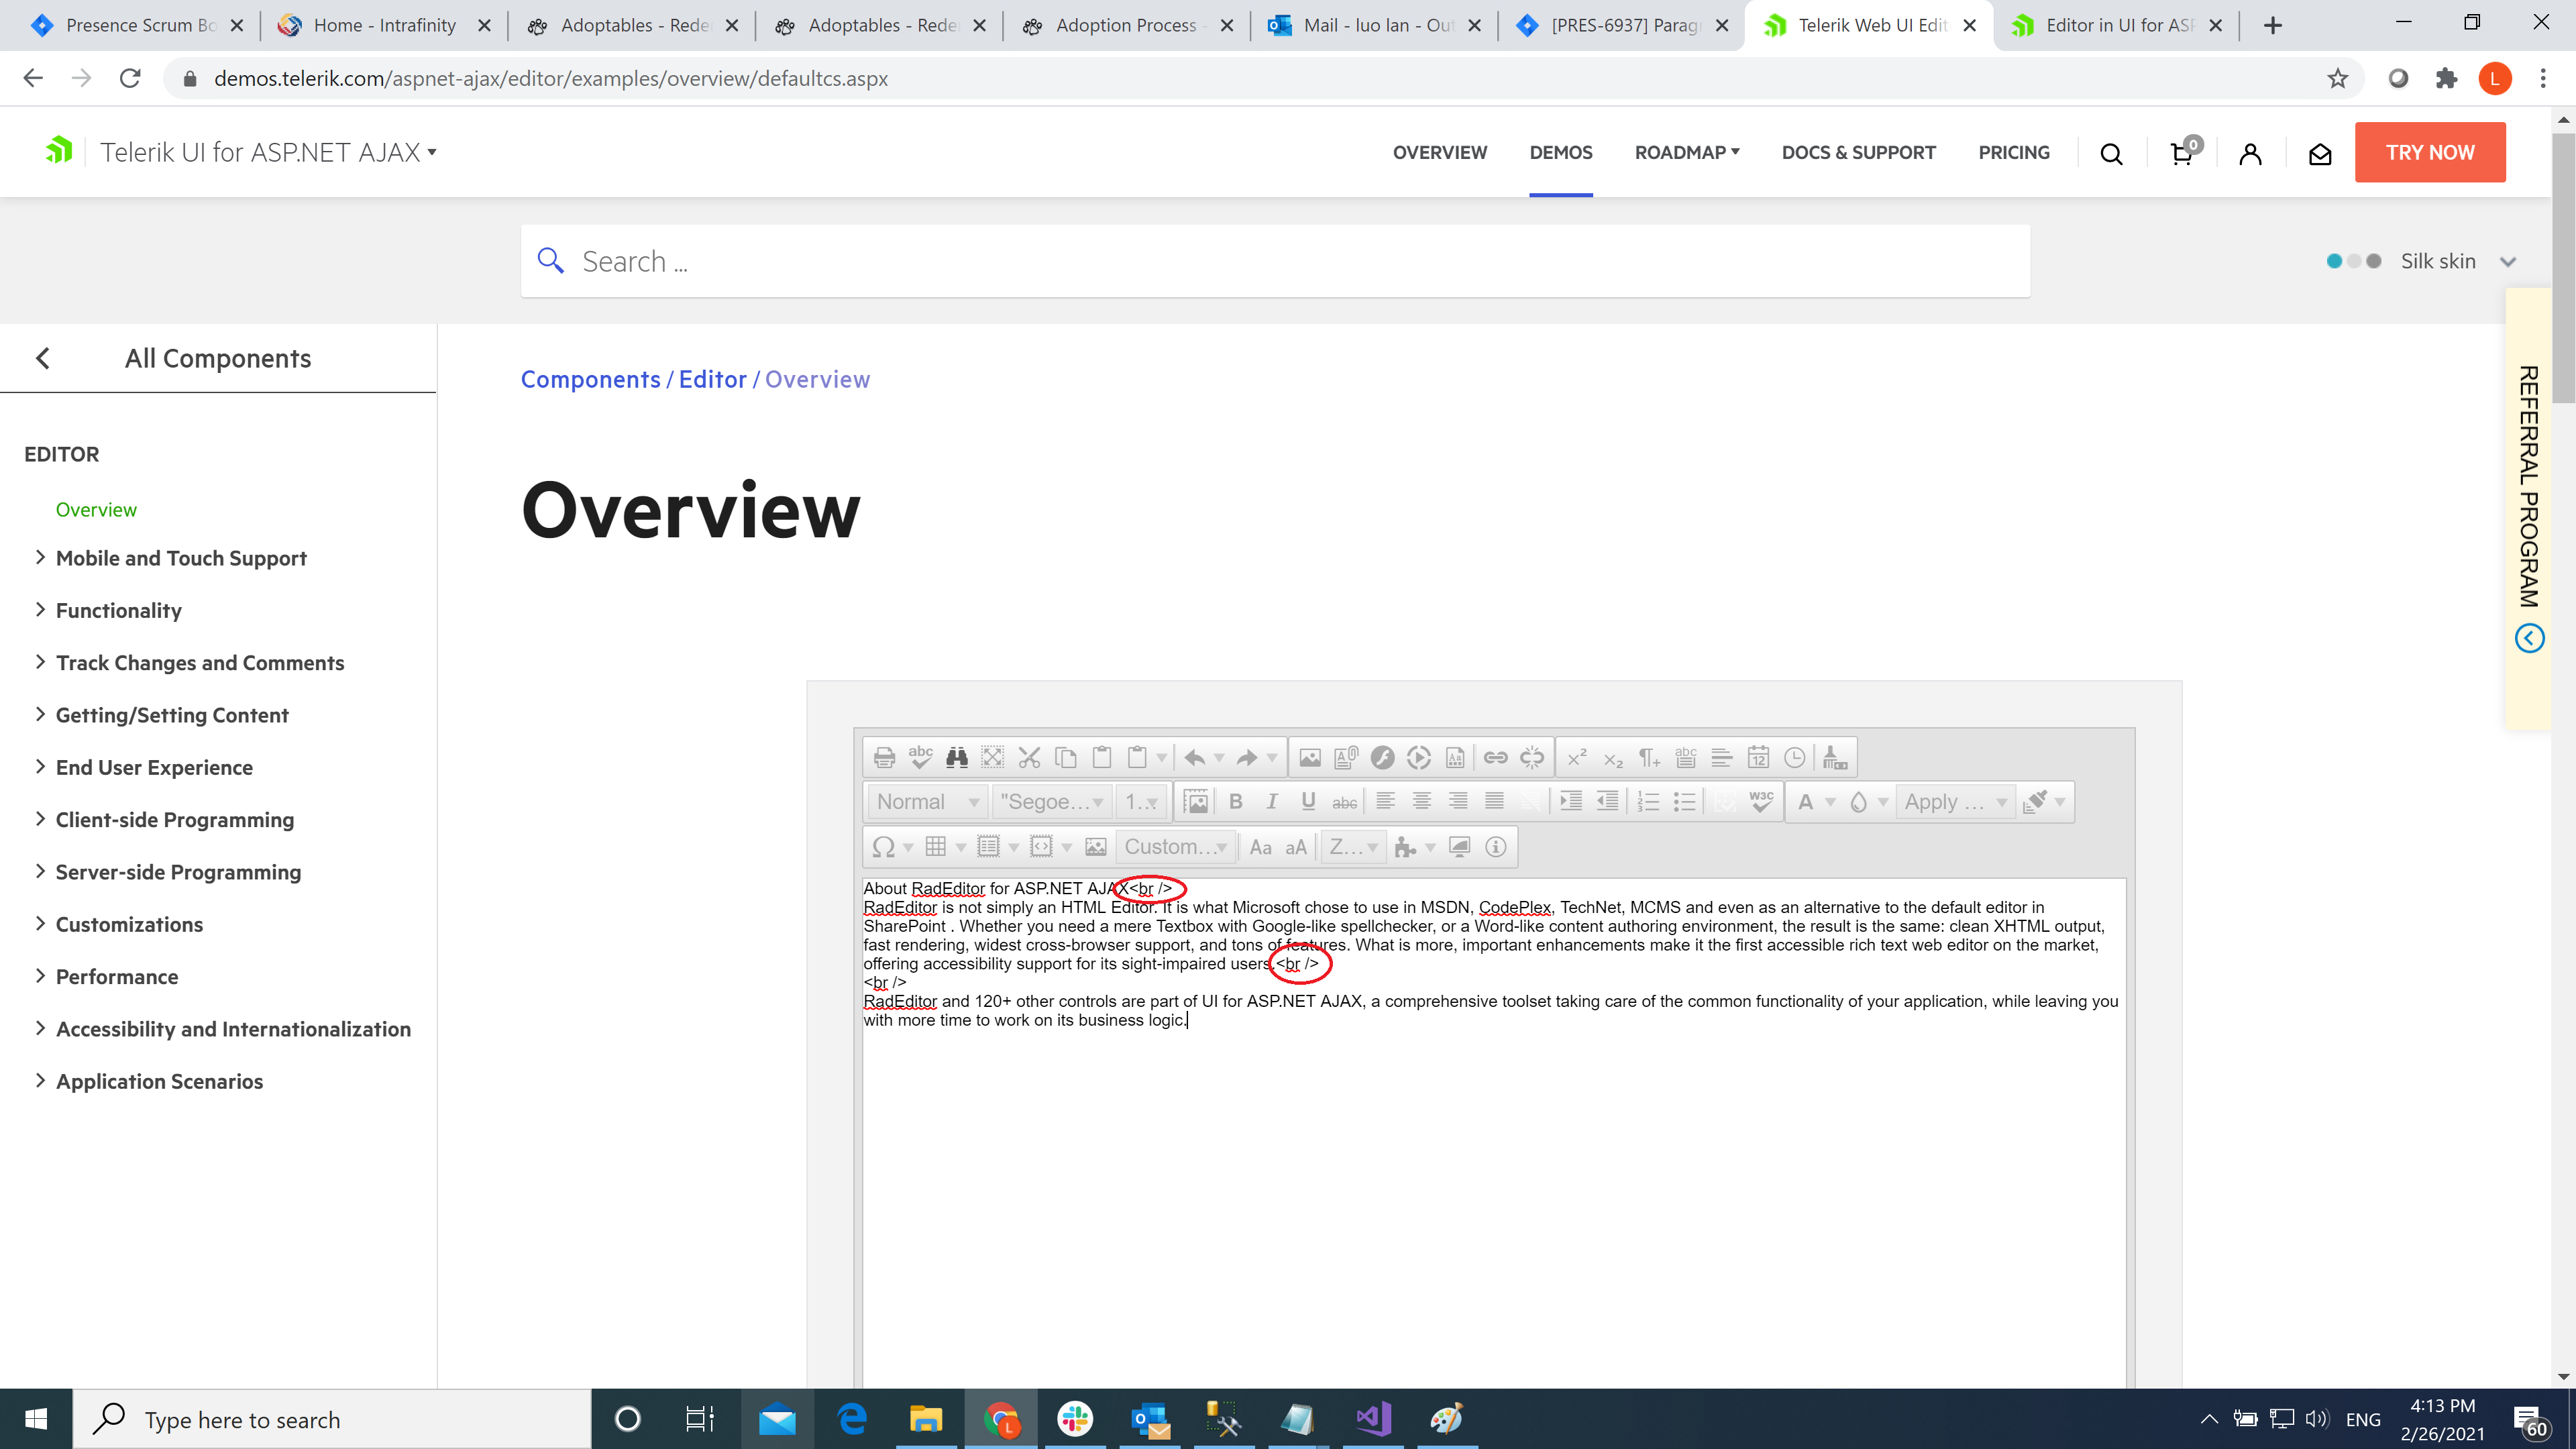Click the TRY NOW button

(x=2429, y=152)
